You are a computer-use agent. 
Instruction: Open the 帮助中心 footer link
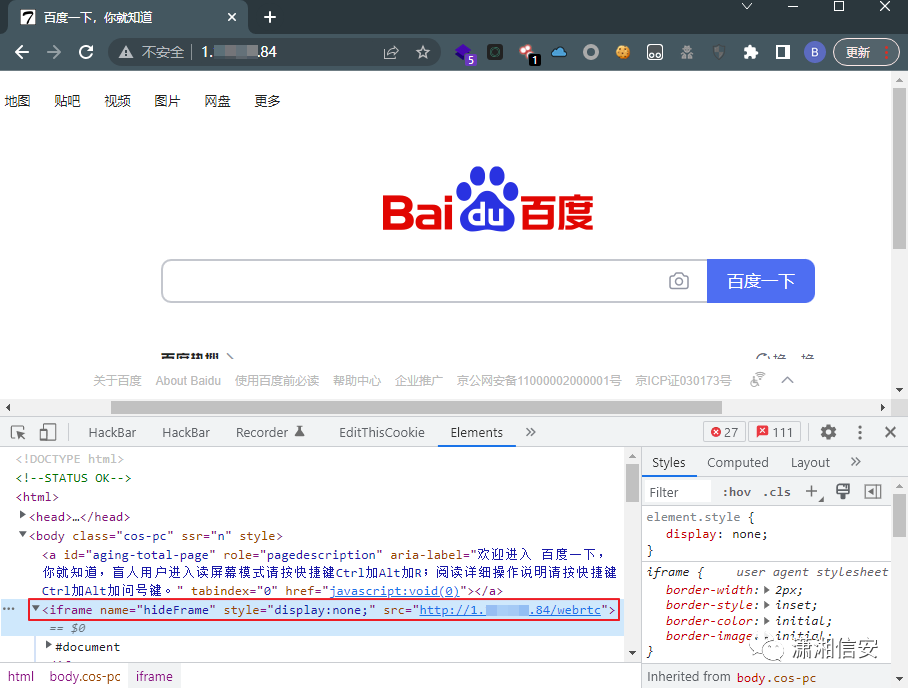[x=357, y=380]
